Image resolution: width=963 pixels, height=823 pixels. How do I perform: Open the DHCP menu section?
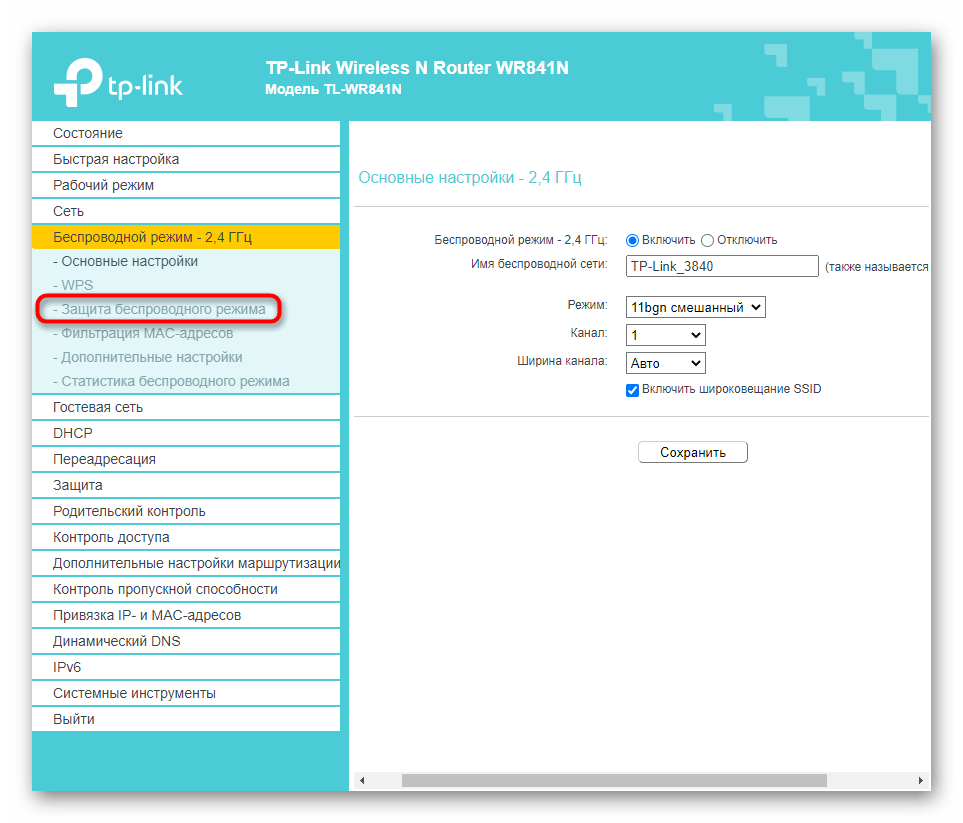pyautogui.click(x=73, y=433)
